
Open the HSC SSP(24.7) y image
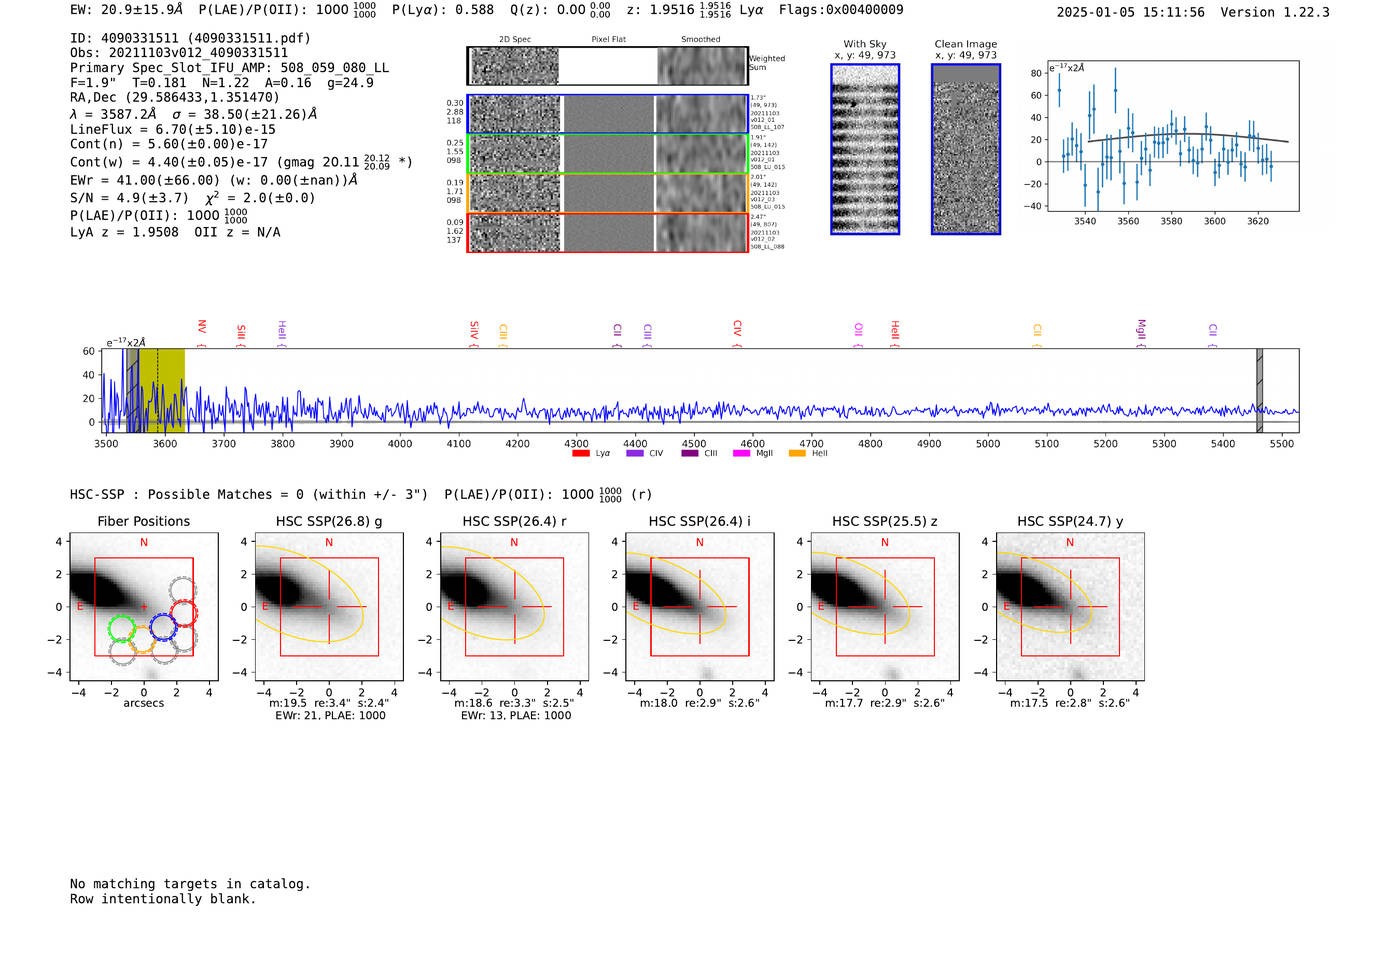click(1070, 607)
